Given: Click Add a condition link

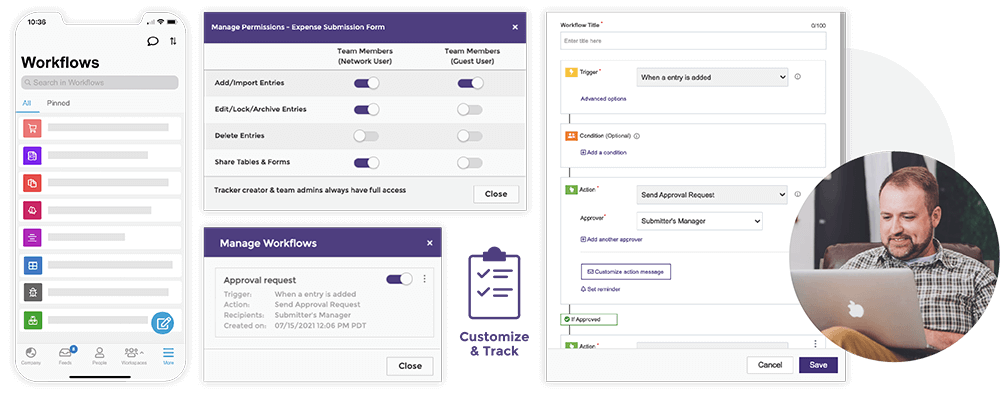Looking at the screenshot, I should coord(603,152).
